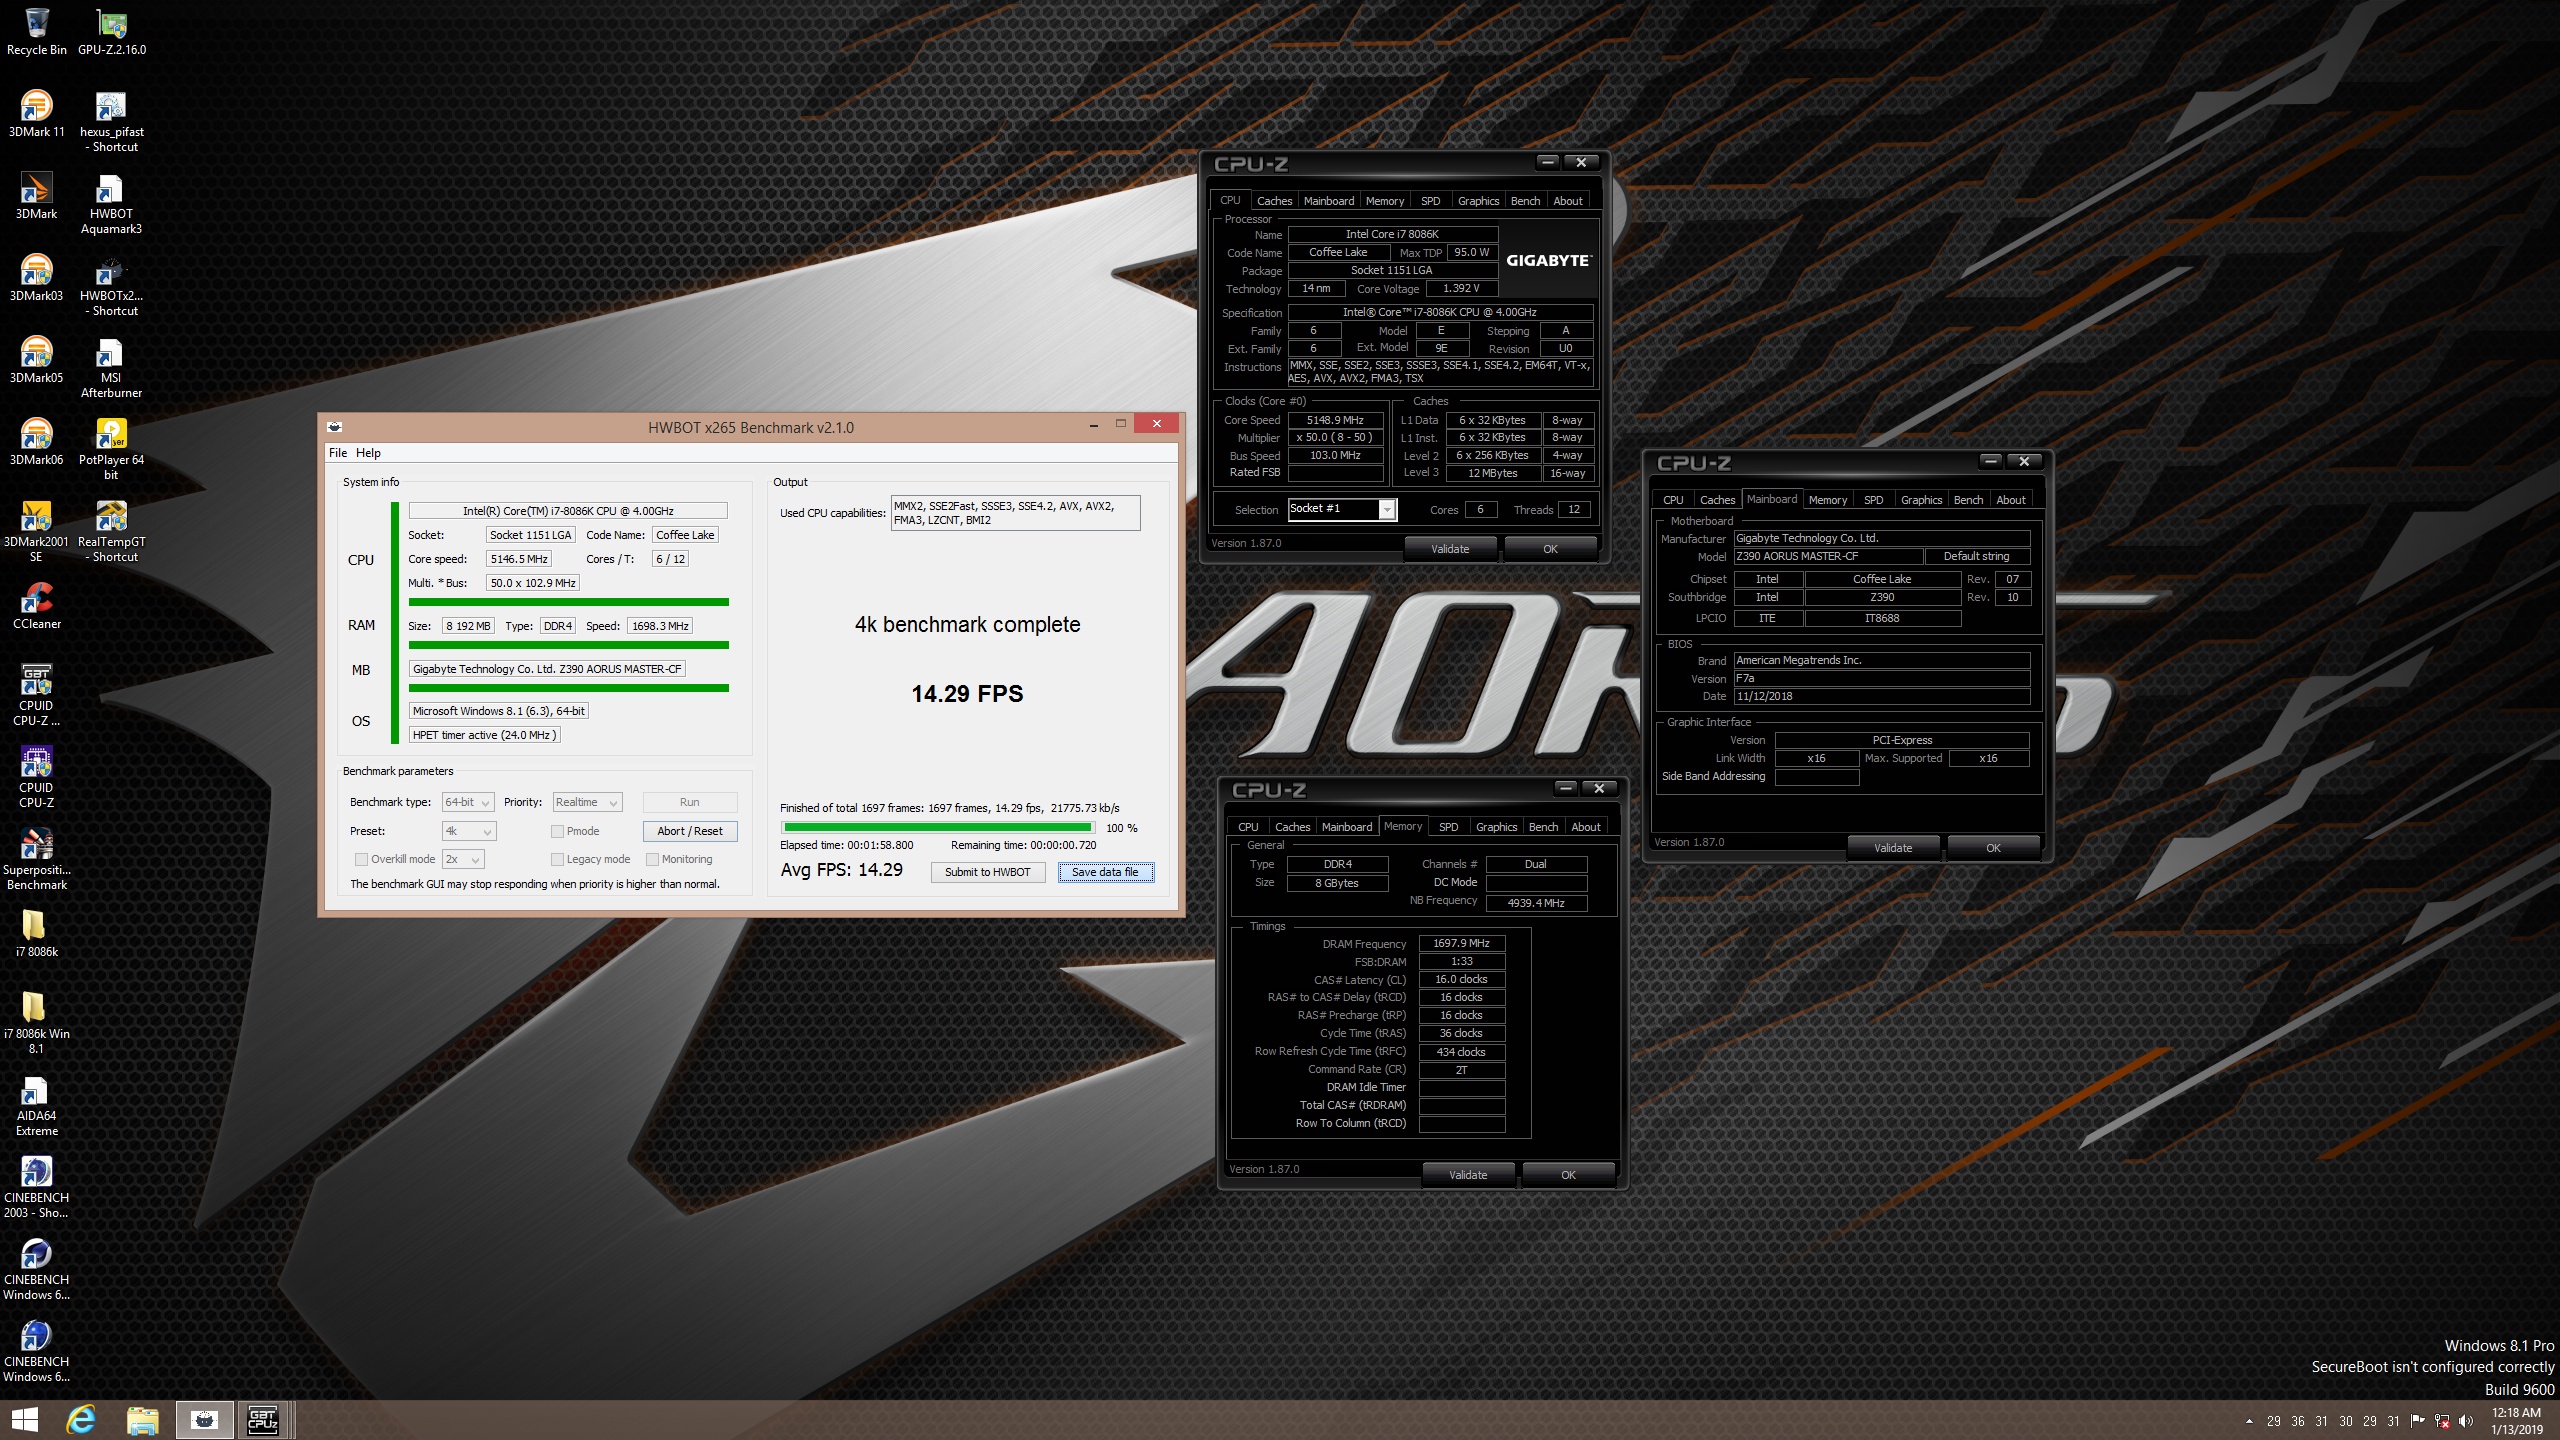Screen dimensions: 2560x1440
Task: Switch to Memory tab in top CPU-Z window
Action: point(1385,201)
